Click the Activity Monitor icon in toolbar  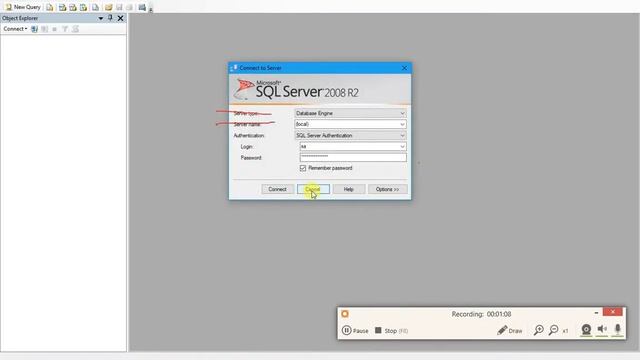pos(142,7)
